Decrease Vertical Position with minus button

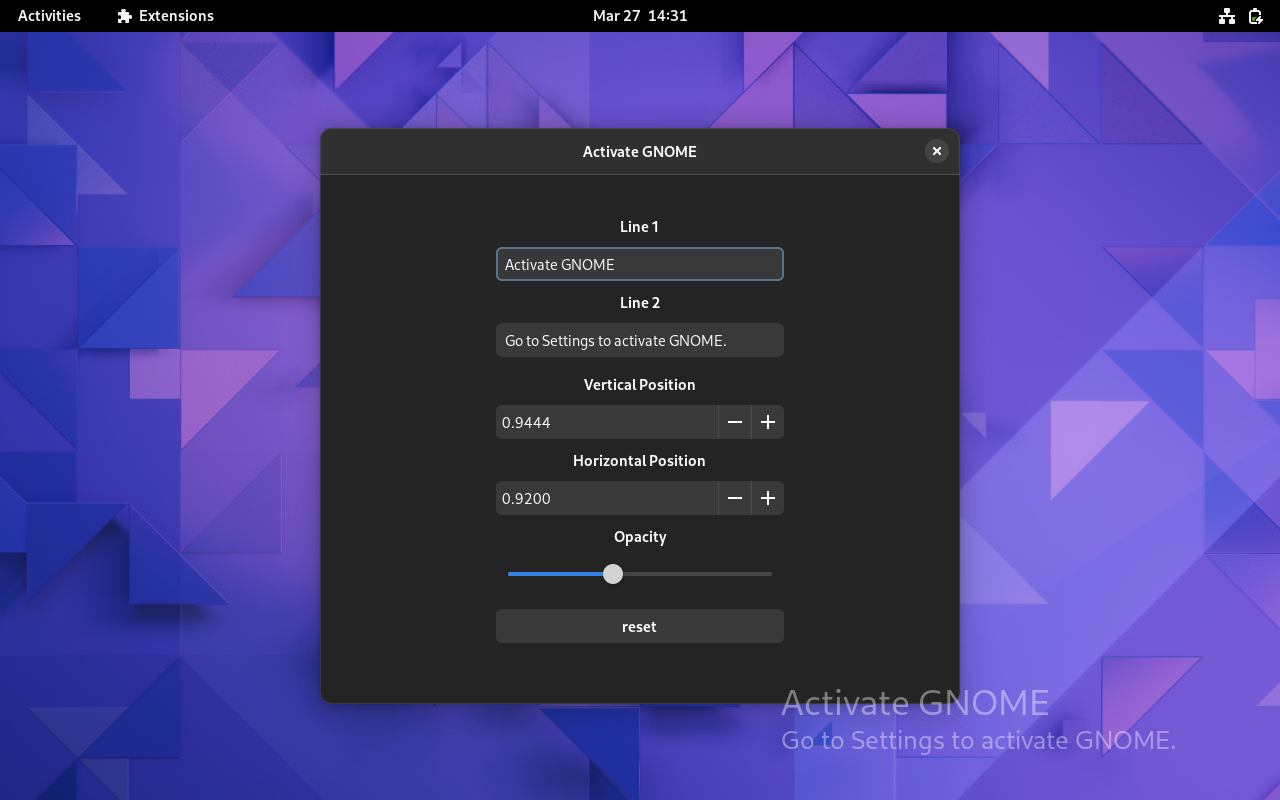[x=734, y=422]
